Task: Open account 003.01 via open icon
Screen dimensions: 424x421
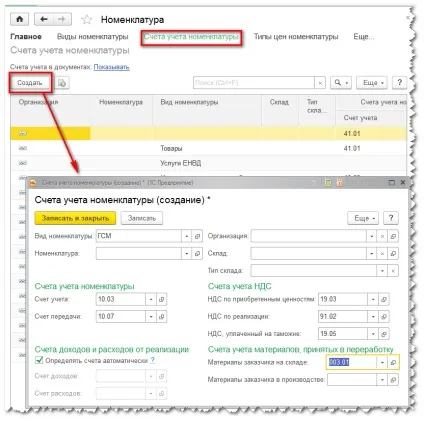Action: [393, 362]
